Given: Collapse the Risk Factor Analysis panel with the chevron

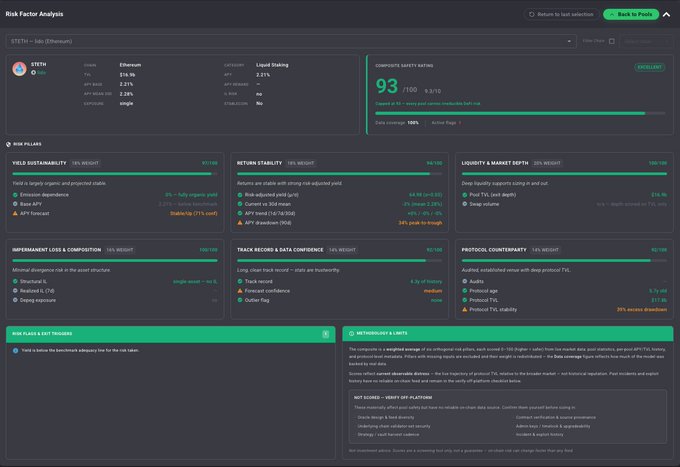Looking at the screenshot, I should pos(667,14).
